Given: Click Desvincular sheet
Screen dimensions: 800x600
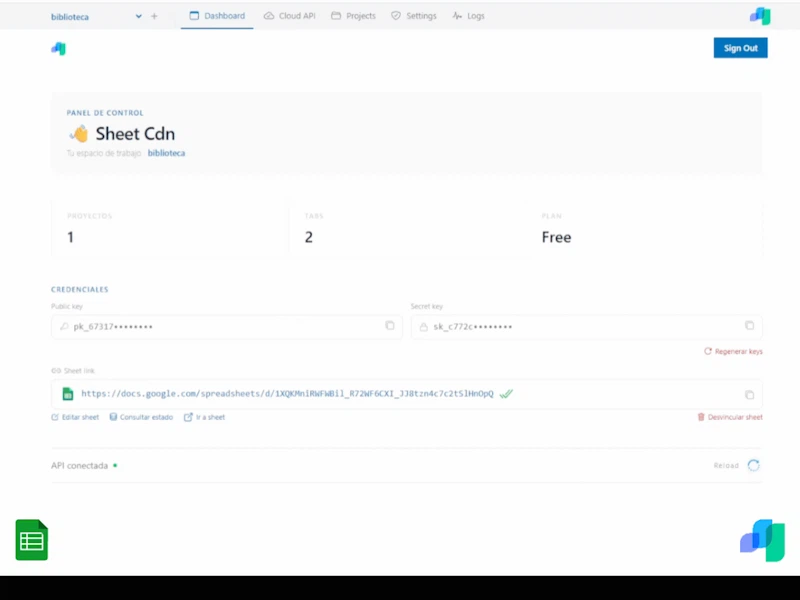Looking at the screenshot, I should pyautogui.click(x=730, y=417).
